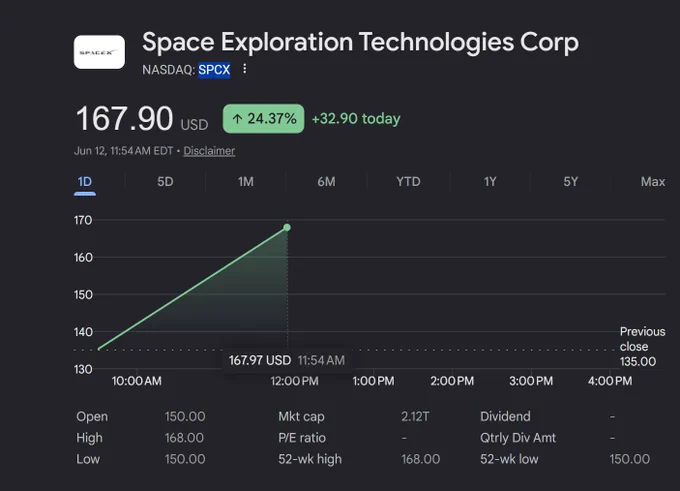Viewport: 680px width, 491px height.
Task: Click the 167.97 USD chart tooltip
Action: (x=287, y=360)
